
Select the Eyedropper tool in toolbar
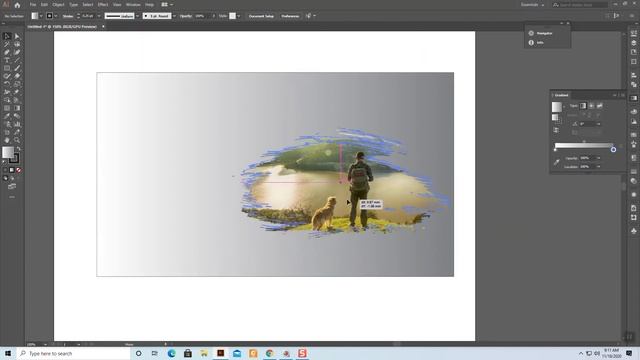coord(7,116)
